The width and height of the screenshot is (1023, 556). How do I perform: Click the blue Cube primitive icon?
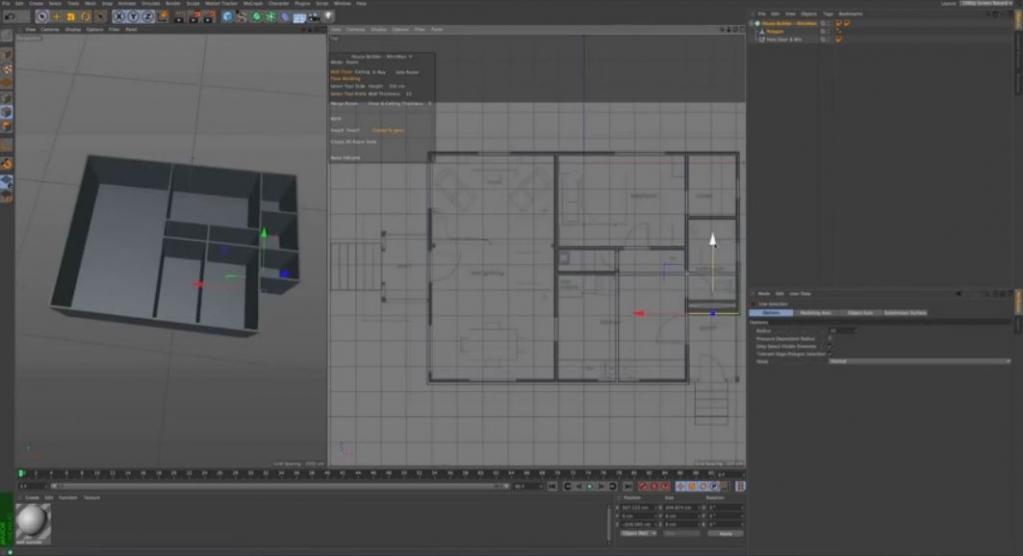(228, 16)
